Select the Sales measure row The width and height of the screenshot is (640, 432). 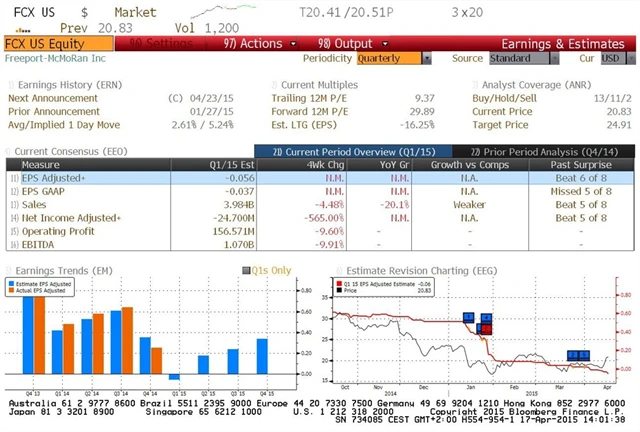point(320,205)
